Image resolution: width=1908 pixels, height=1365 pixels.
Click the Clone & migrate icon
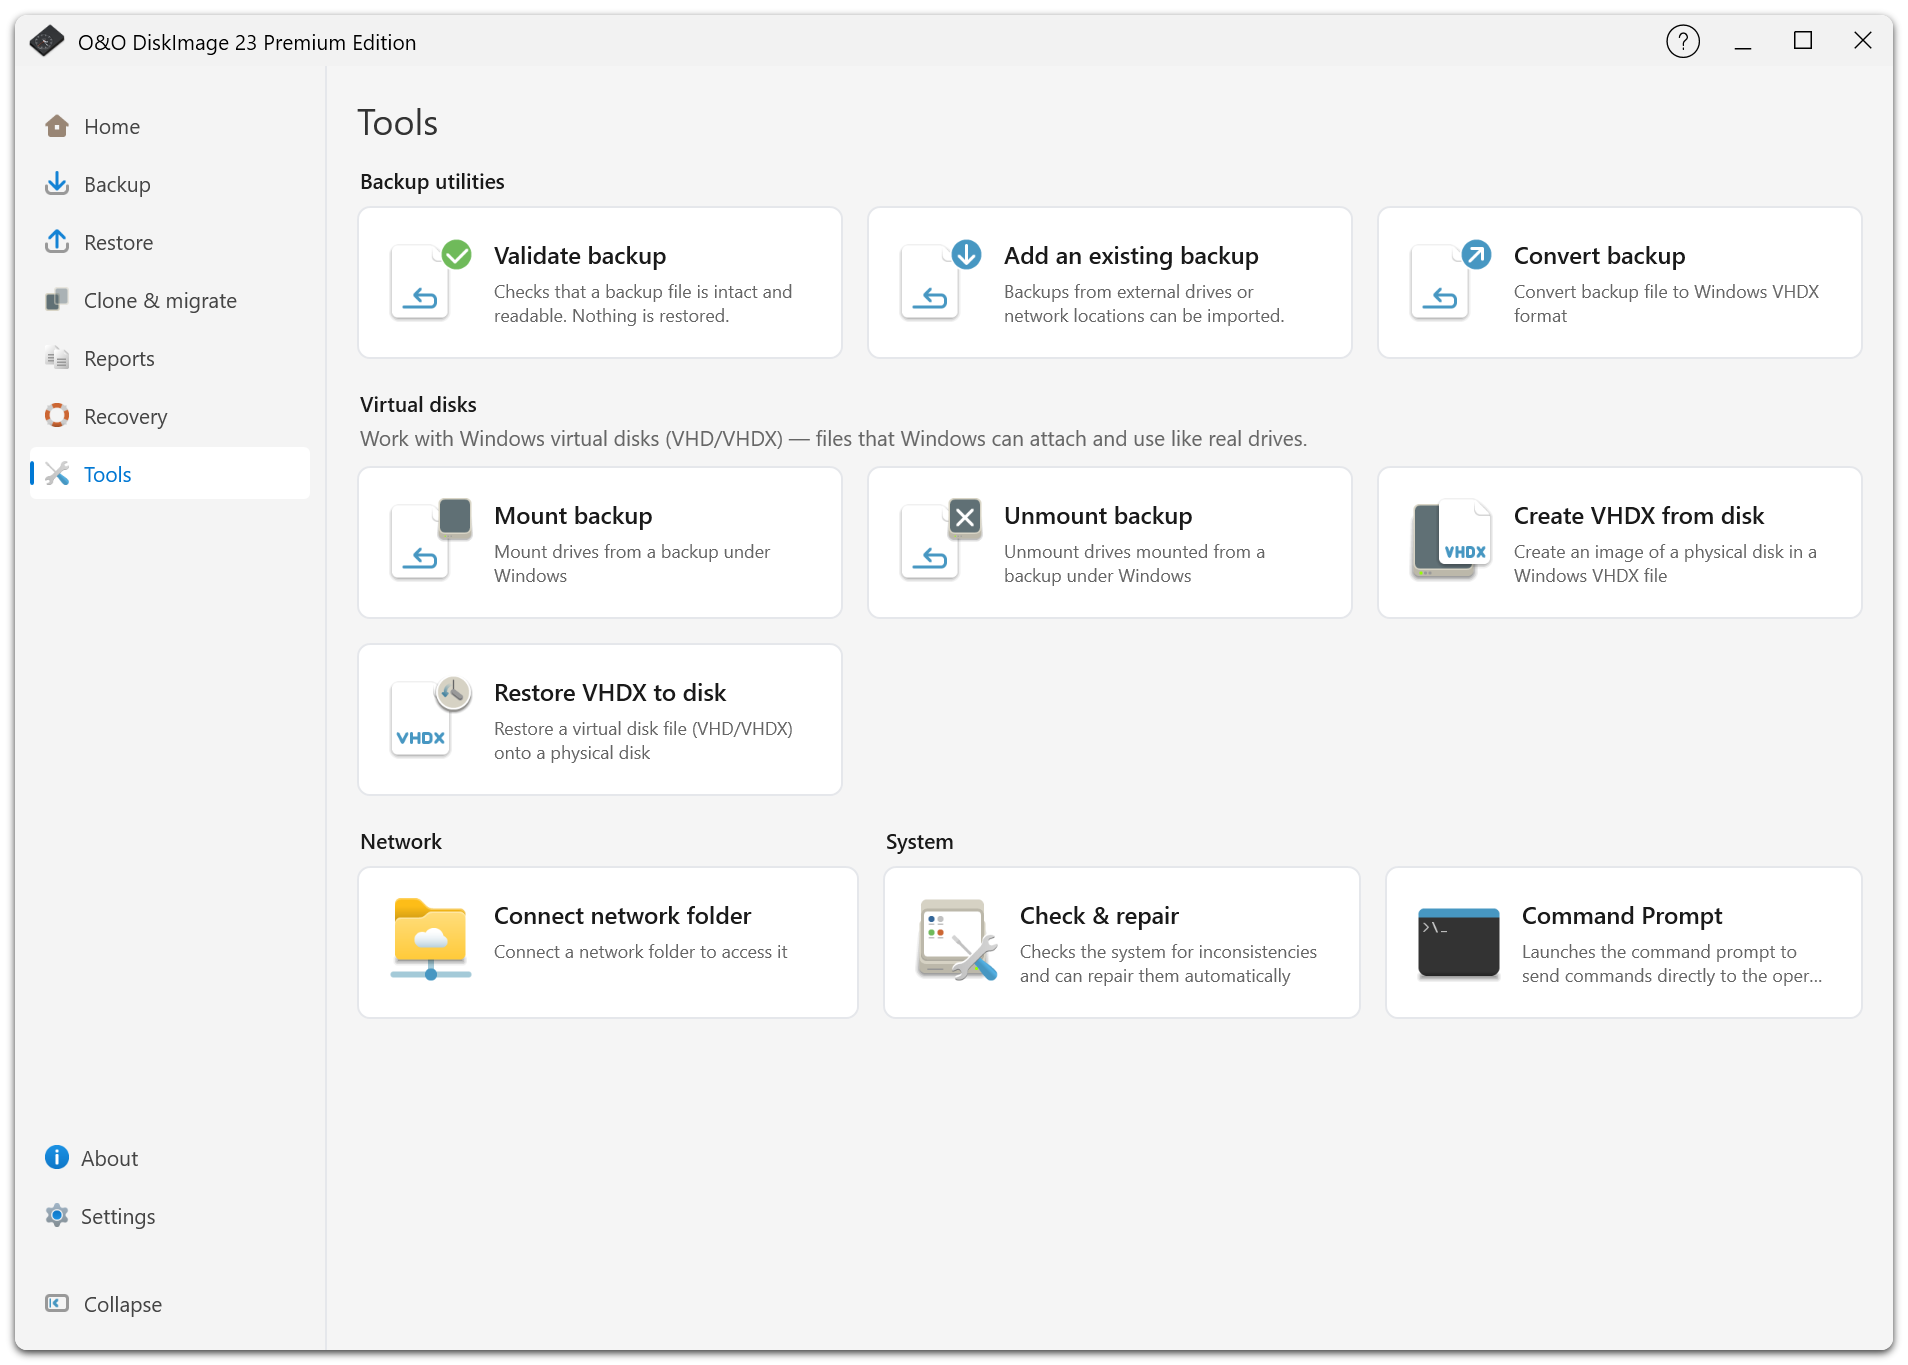pyautogui.click(x=57, y=300)
